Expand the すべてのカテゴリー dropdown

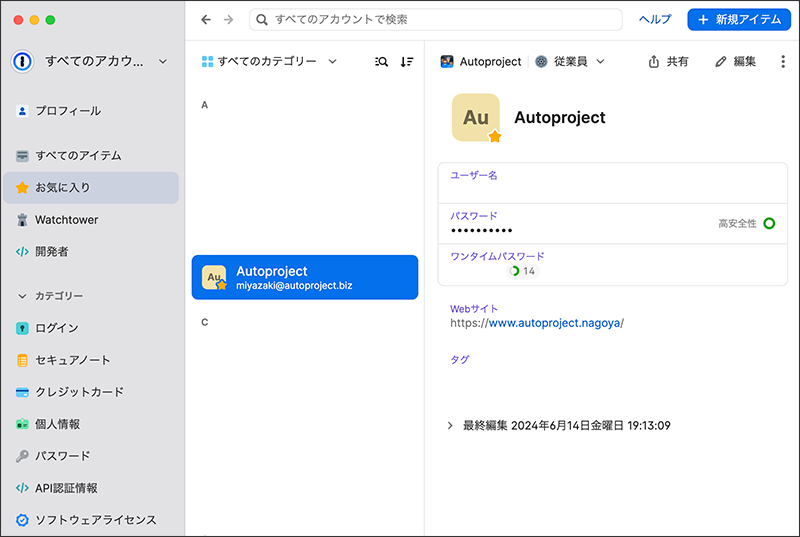pyautogui.click(x=268, y=62)
